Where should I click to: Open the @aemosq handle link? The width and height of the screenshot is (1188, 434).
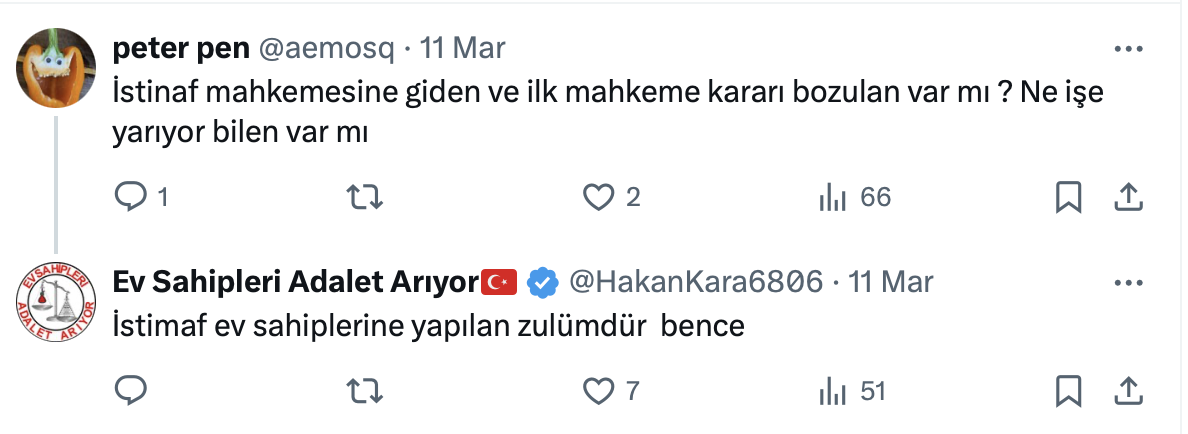coord(328,48)
